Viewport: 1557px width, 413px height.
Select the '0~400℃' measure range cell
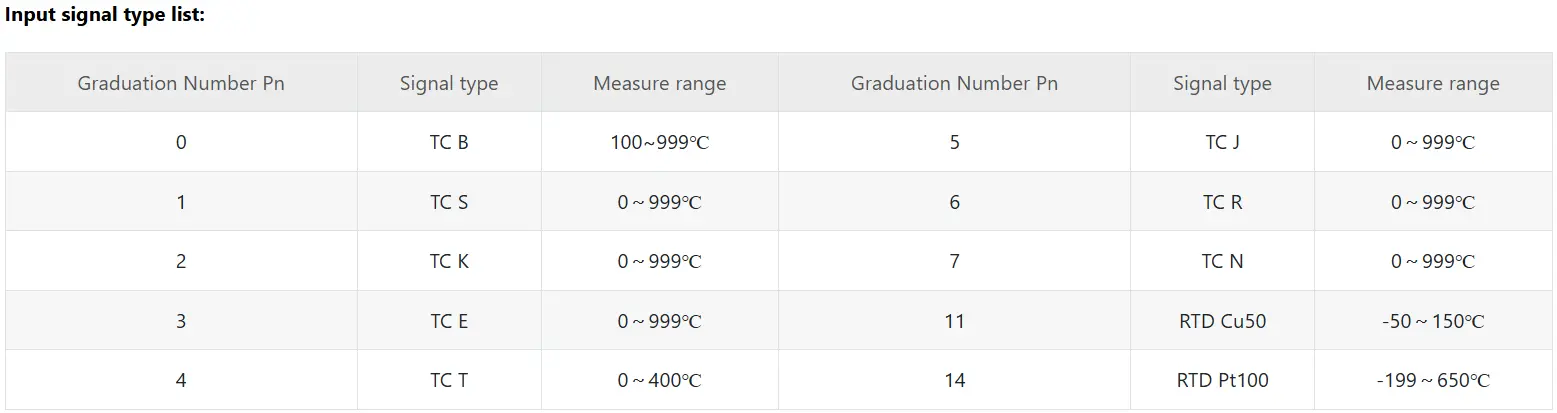pos(660,380)
